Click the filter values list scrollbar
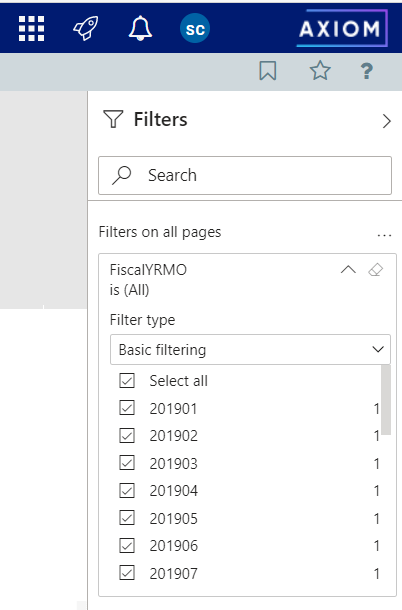Viewport: 402px width, 610px height. [x=386, y=400]
